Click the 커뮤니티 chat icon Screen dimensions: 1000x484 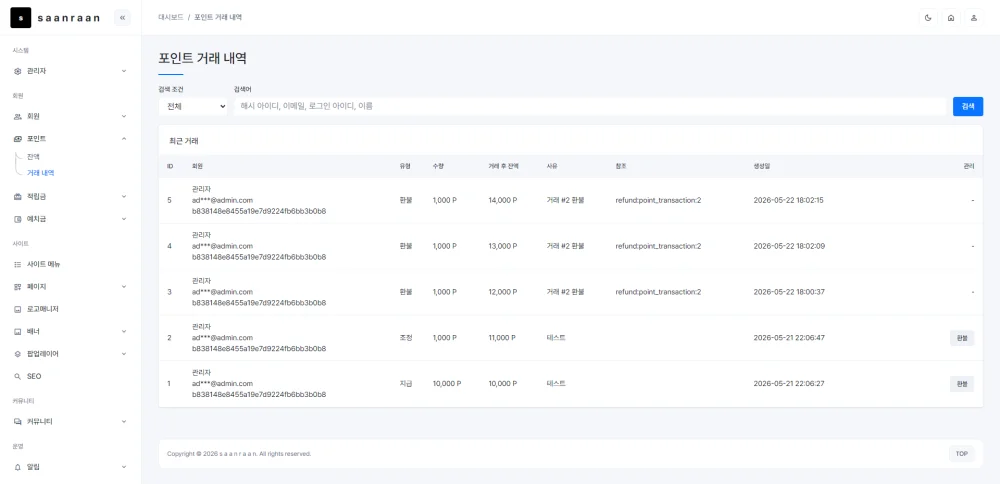click(x=18, y=422)
